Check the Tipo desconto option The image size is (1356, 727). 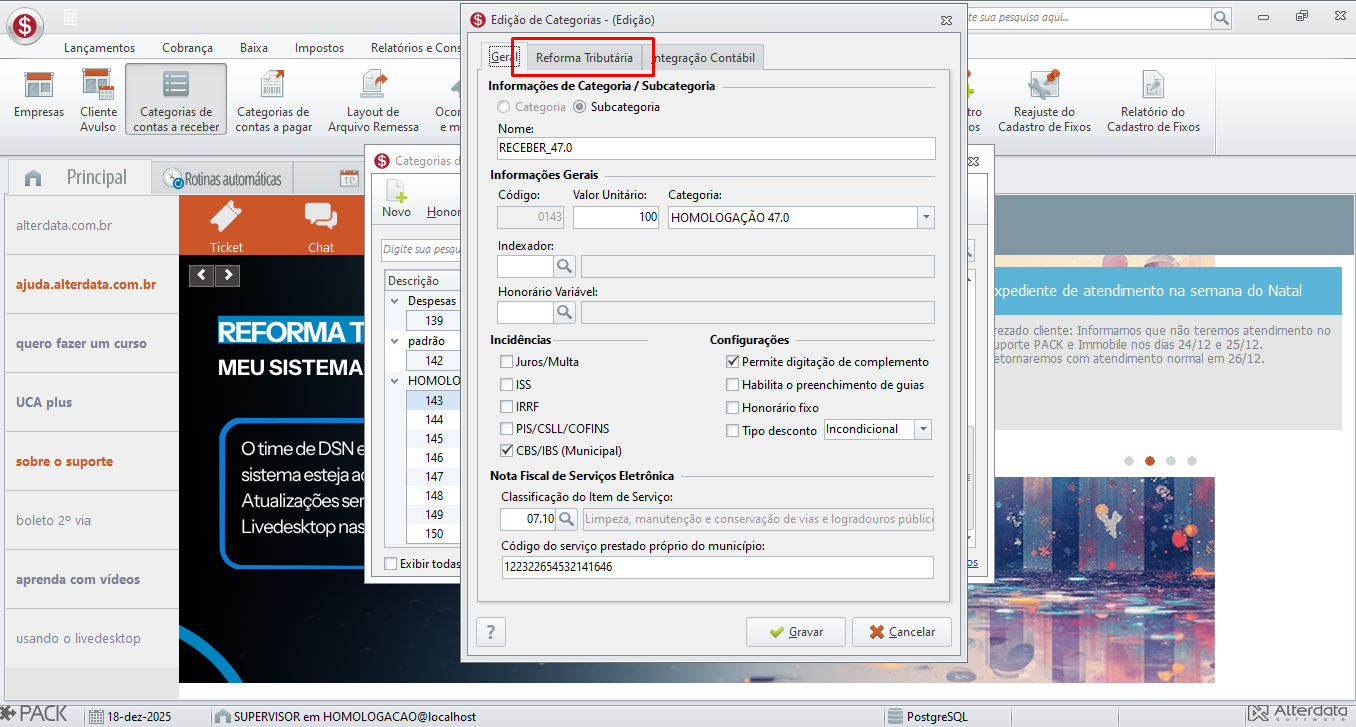coord(733,431)
